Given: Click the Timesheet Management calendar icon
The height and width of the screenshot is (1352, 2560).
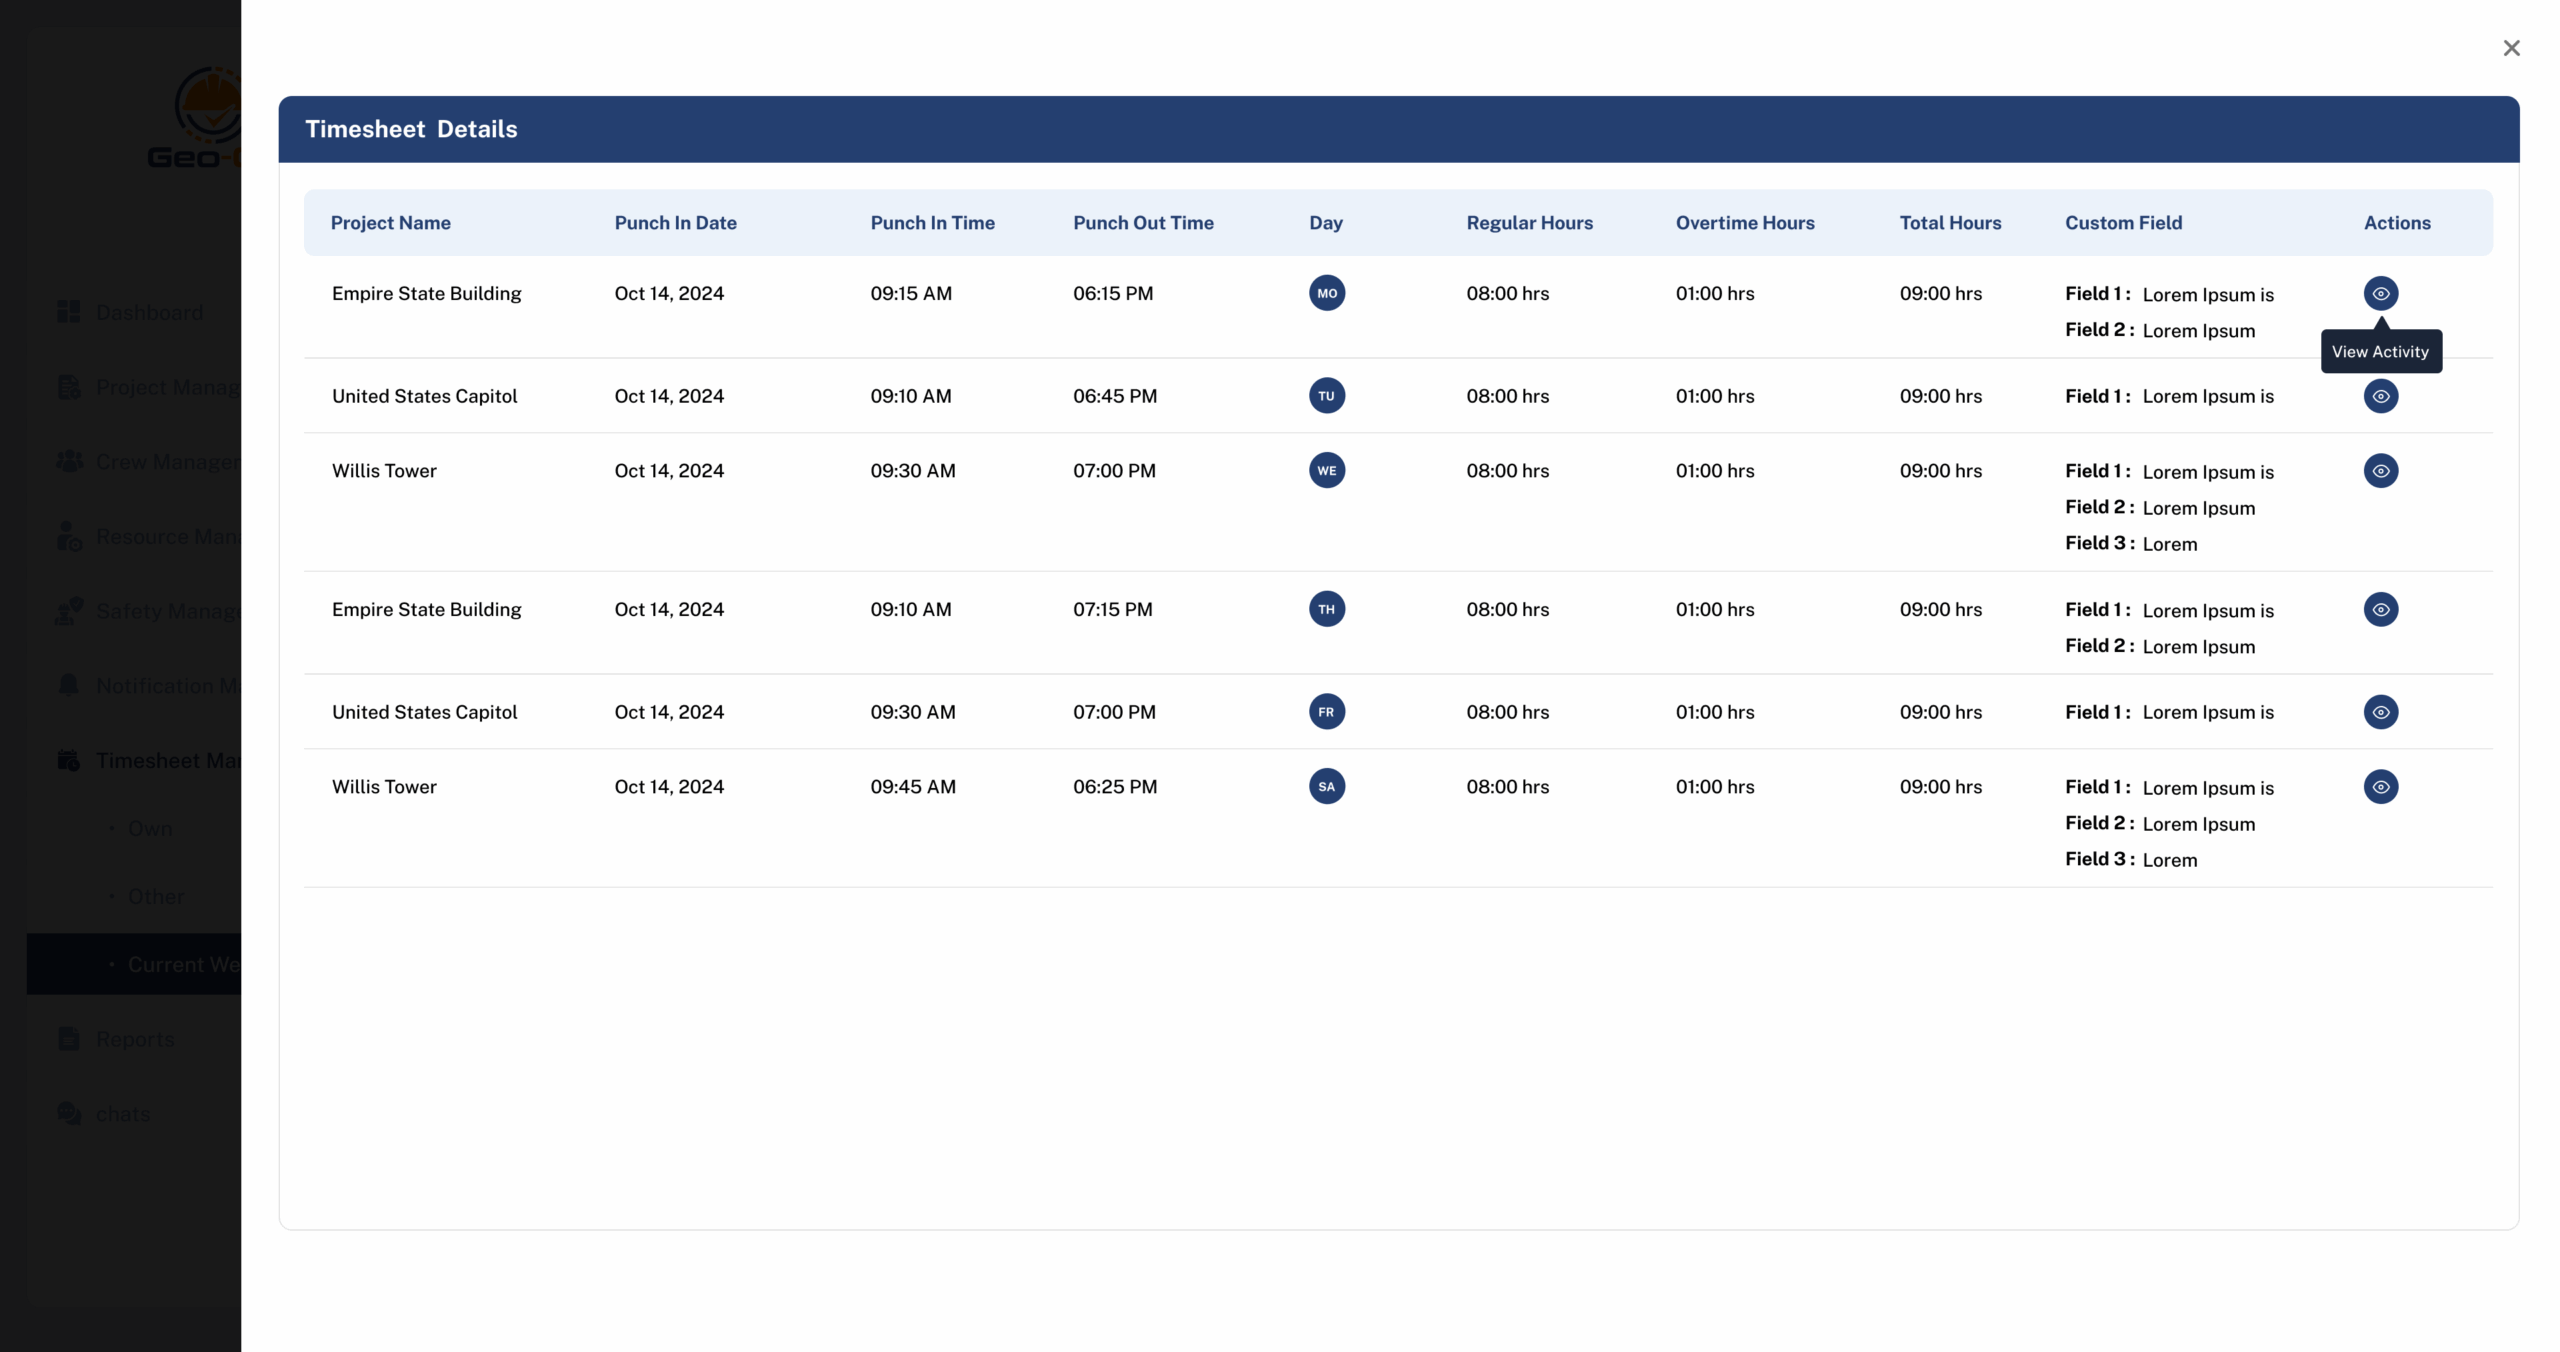Looking at the screenshot, I should tap(68, 759).
